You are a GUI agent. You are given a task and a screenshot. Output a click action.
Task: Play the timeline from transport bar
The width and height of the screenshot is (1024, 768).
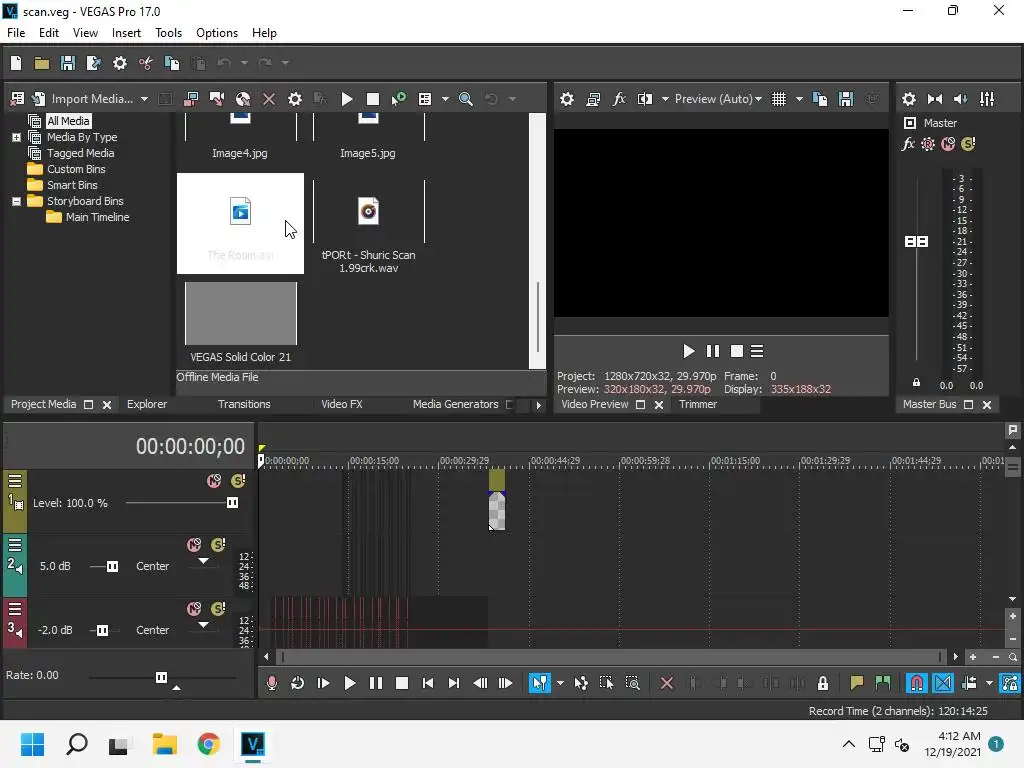pyautogui.click(x=349, y=683)
